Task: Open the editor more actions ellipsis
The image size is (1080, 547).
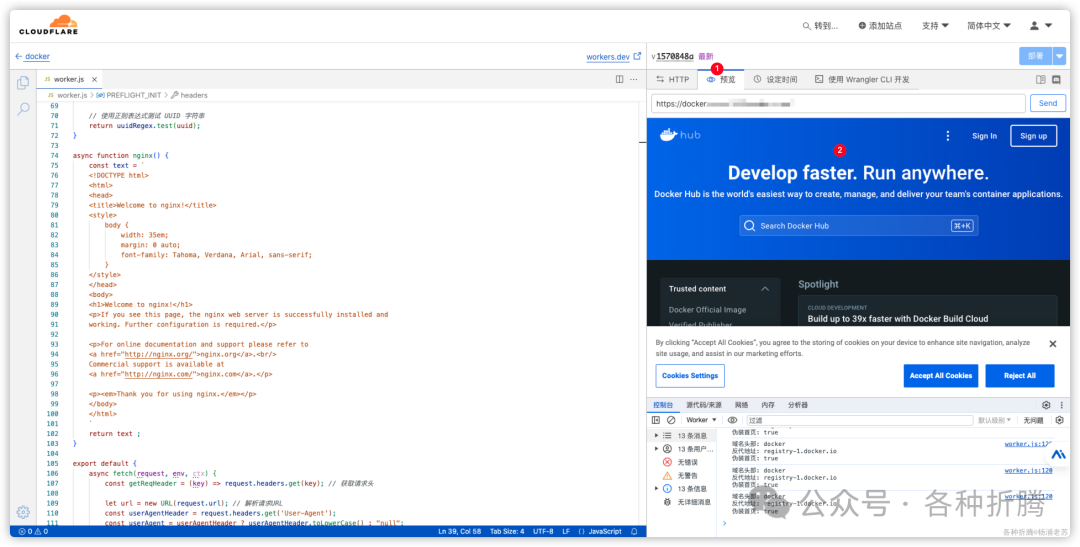Action: (634, 79)
